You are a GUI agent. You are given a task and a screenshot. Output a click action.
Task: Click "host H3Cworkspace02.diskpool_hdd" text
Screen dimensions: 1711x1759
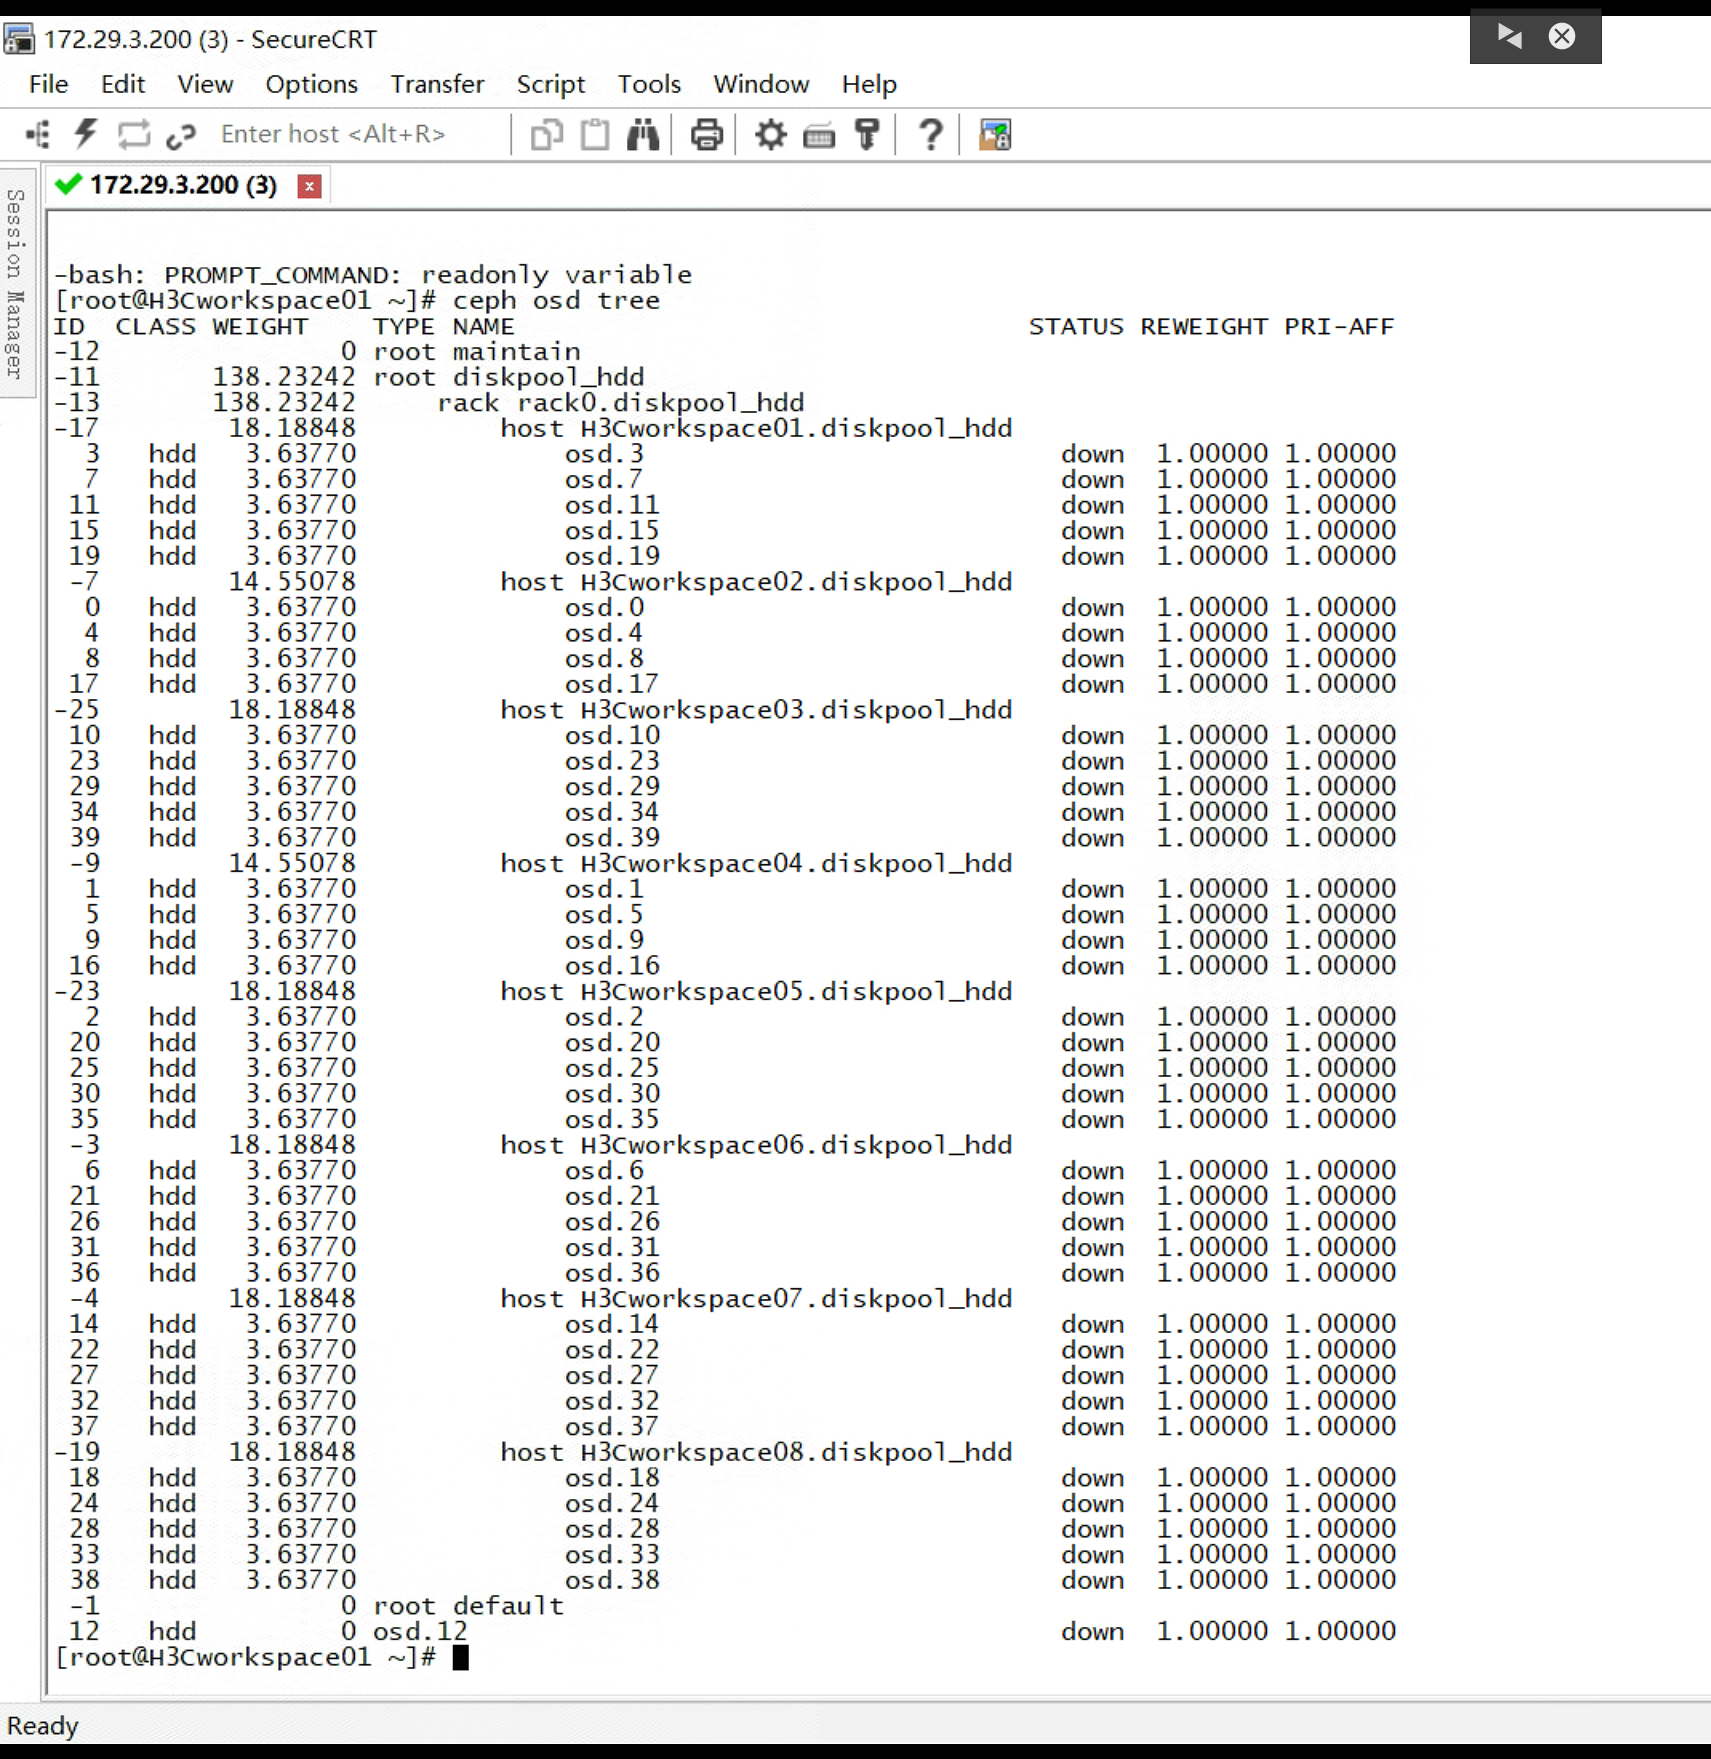click(x=757, y=582)
